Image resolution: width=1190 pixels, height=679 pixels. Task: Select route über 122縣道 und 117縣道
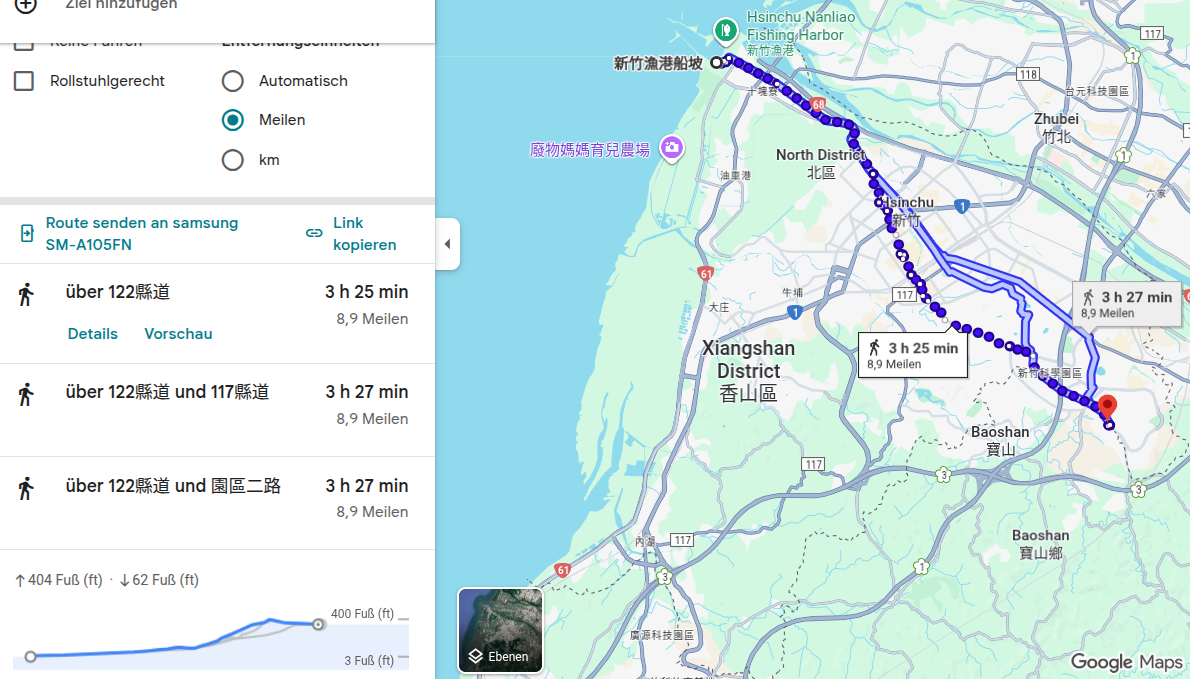217,410
